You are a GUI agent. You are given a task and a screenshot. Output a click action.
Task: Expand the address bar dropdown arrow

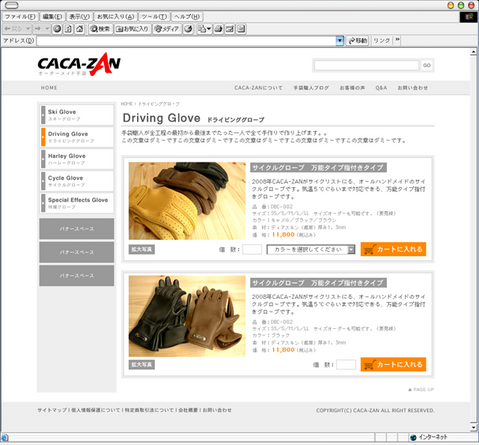[339, 41]
